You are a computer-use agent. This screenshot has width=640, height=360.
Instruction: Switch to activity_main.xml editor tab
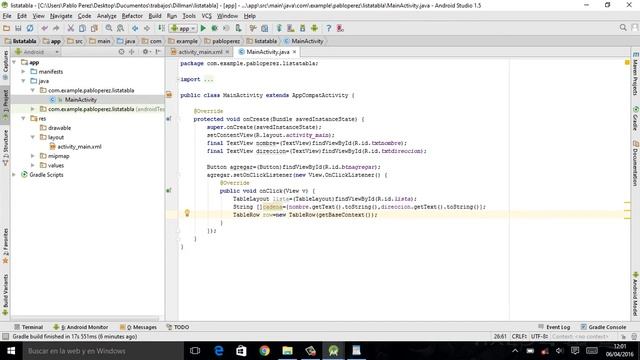[x=200, y=52]
